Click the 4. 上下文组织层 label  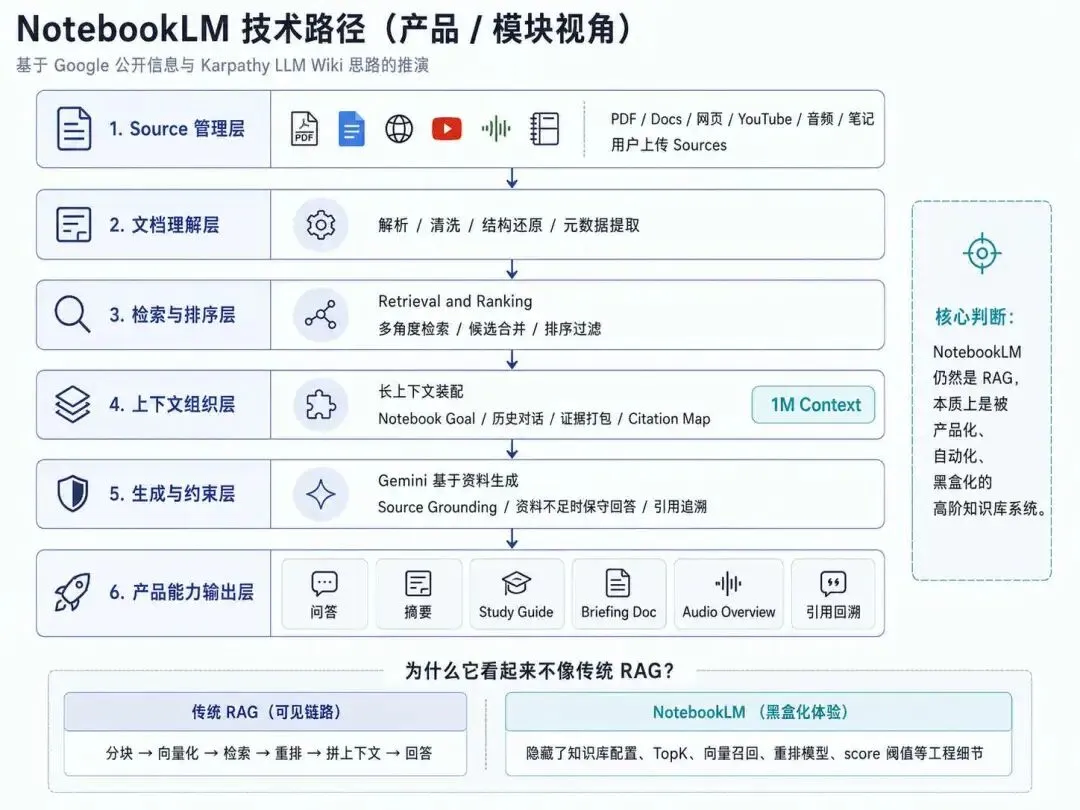tap(172, 404)
